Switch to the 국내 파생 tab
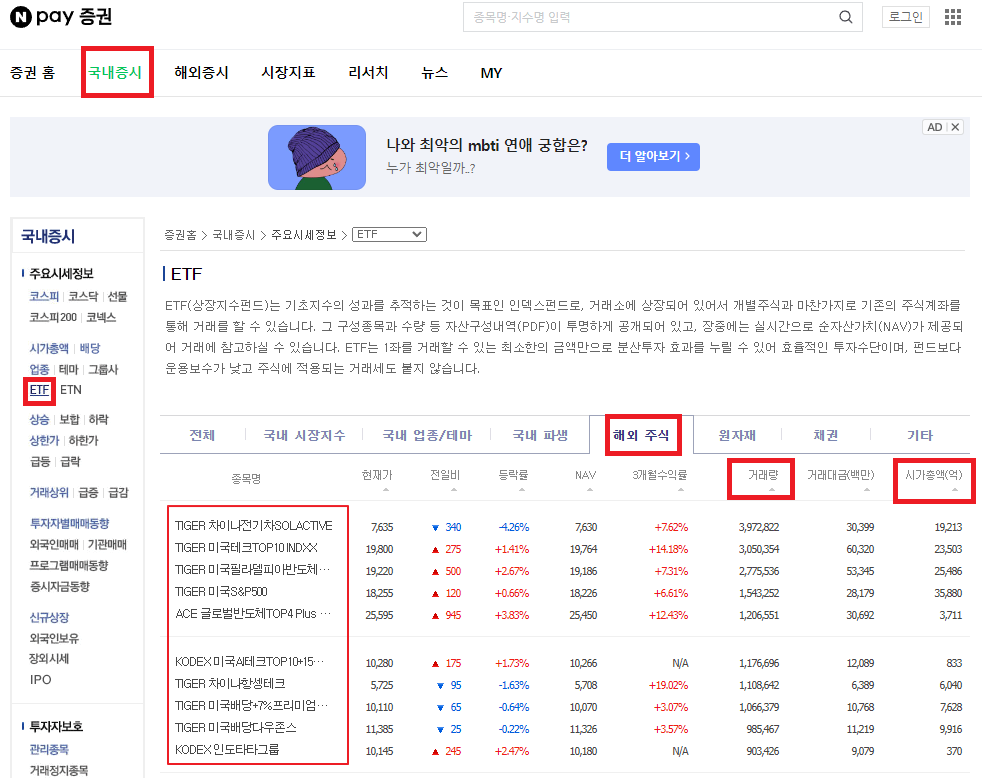This screenshot has height=778, width=982. tap(540, 435)
